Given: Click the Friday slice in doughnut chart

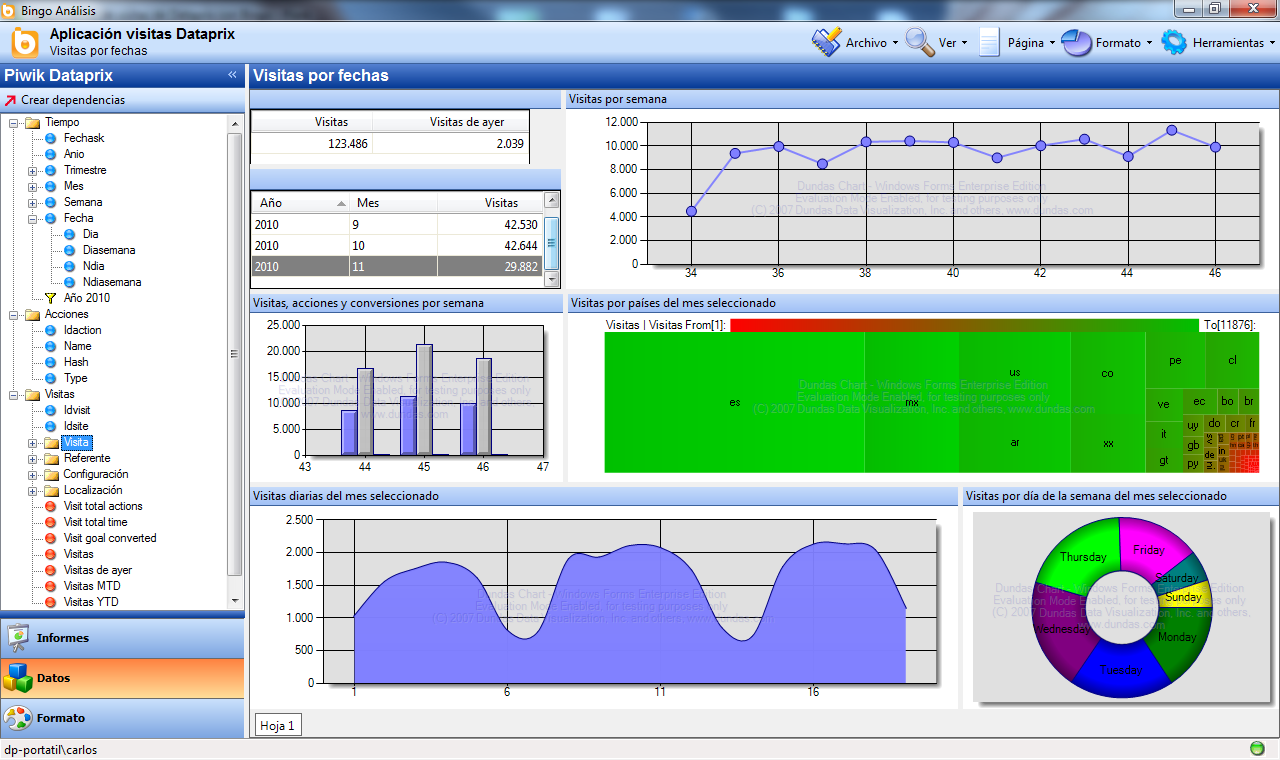Looking at the screenshot, I should (1147, 550).
